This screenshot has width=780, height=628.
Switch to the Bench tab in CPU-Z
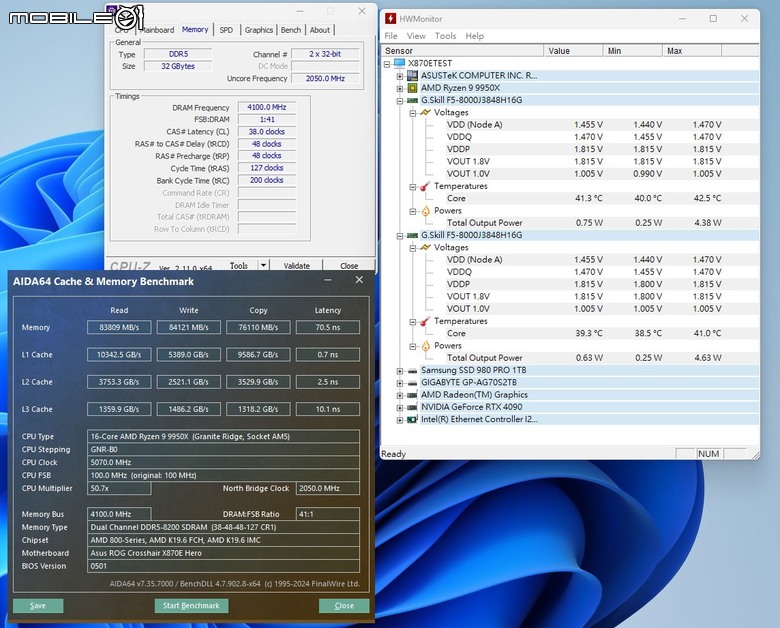[x=291, y=30]
